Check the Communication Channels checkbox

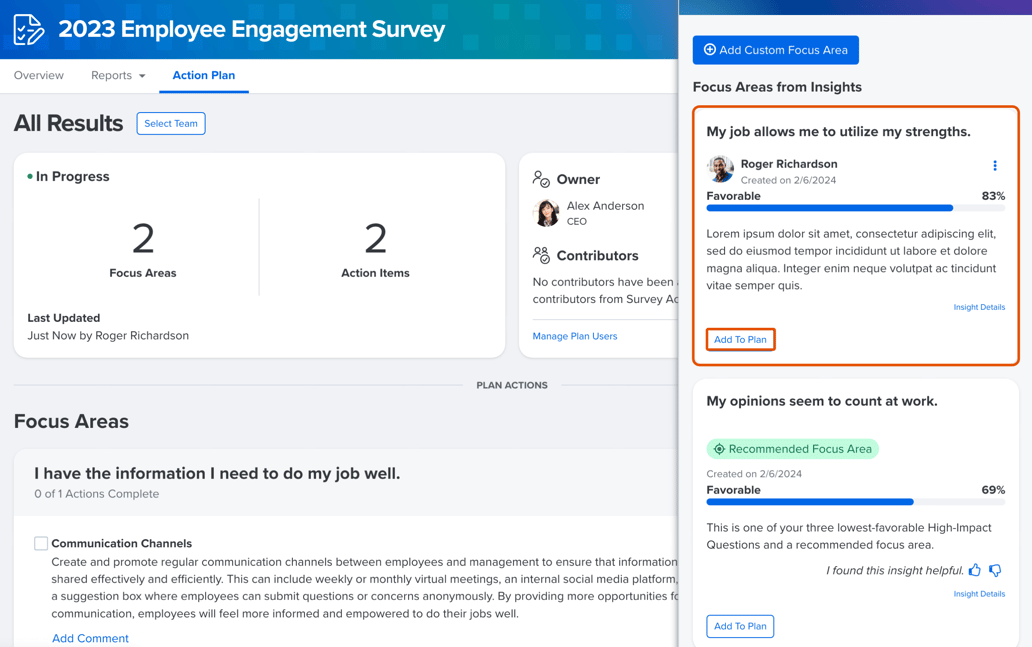(41, 544)
